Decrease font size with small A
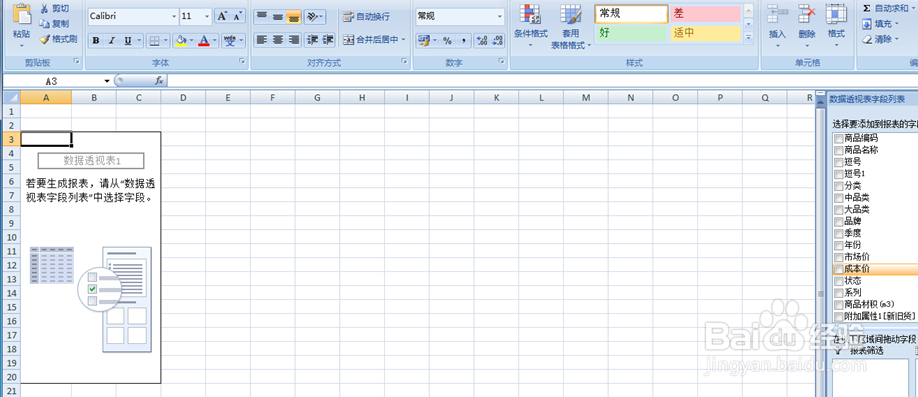This screenshot has width=918, height=397. pyautogui.click(x=238, y=16)
